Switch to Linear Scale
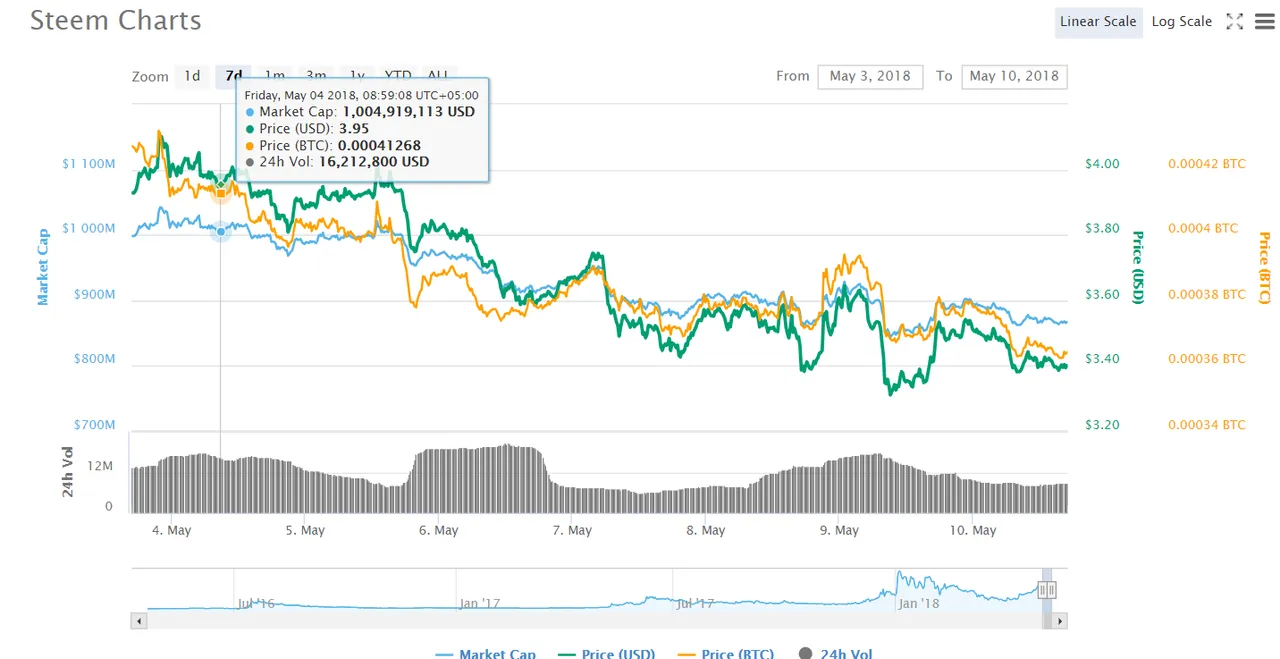Viewport: 1280px width, 659px height. coord(1098,22)
